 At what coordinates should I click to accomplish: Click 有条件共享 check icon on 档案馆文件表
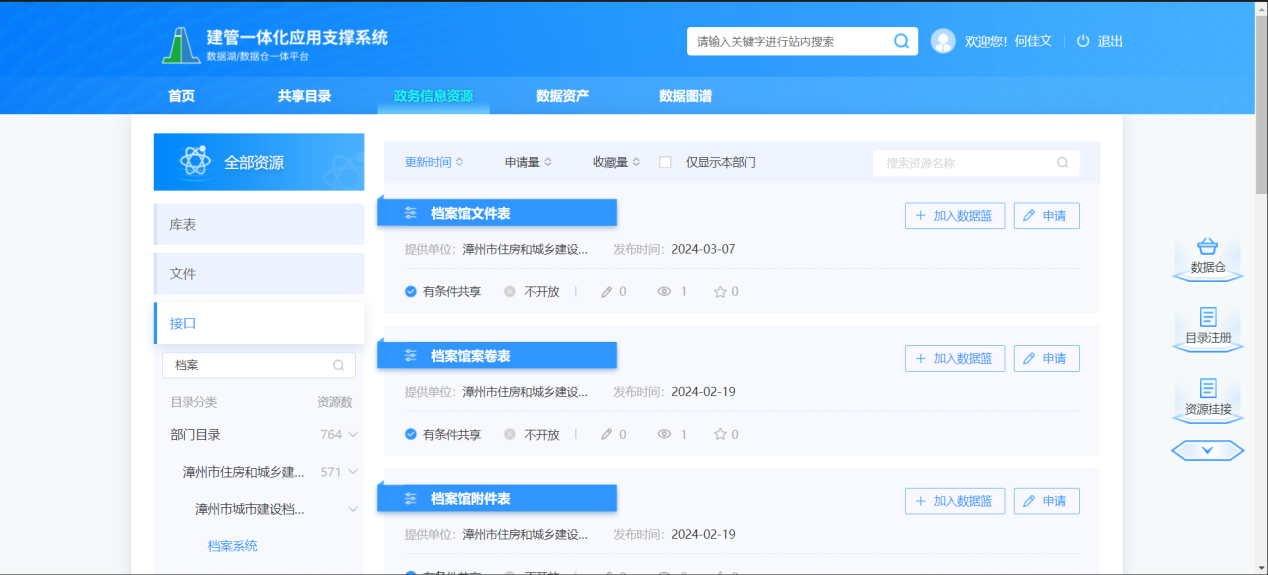coord(411,292)
